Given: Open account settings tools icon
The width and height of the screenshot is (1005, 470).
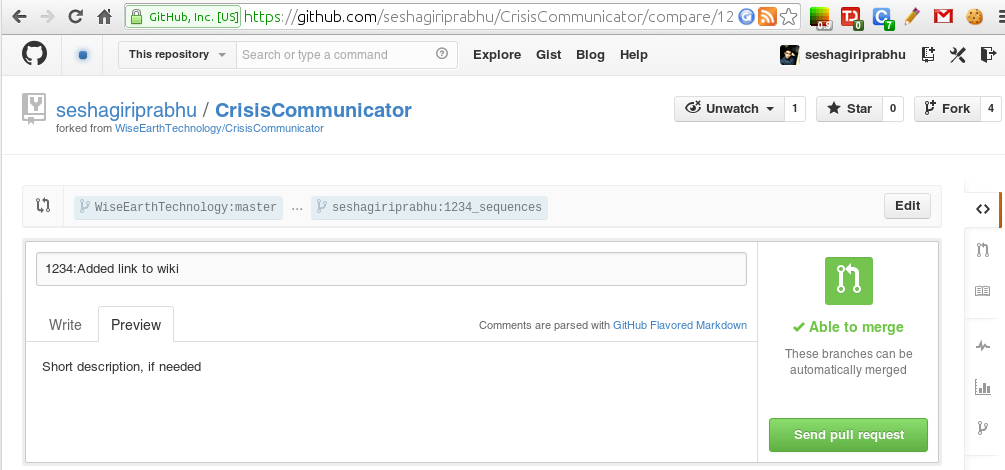Looking at the screenshot, I should (958, 55).
